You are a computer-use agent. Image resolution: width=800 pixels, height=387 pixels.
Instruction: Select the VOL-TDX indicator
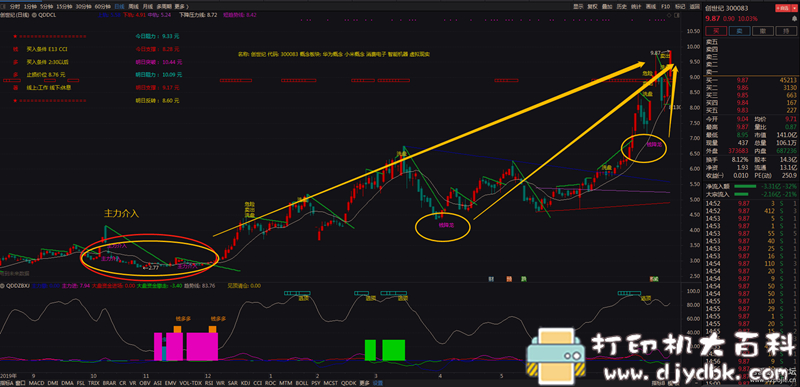pyautogui.click(x=191, y=382)
